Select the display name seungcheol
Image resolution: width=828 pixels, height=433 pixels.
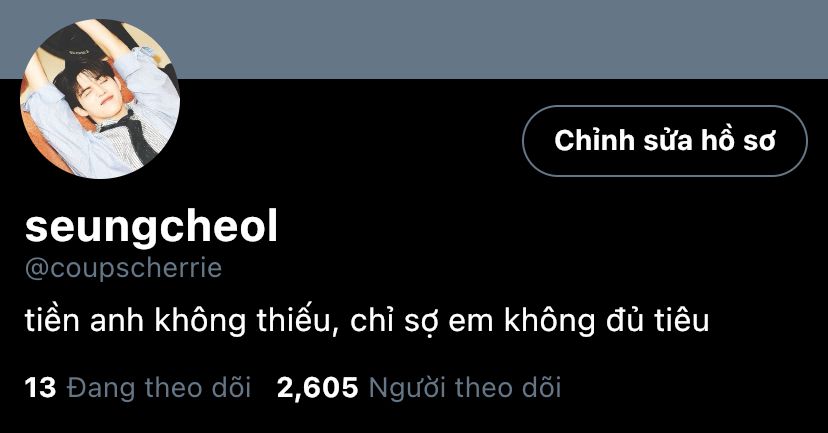pos(151,227)
